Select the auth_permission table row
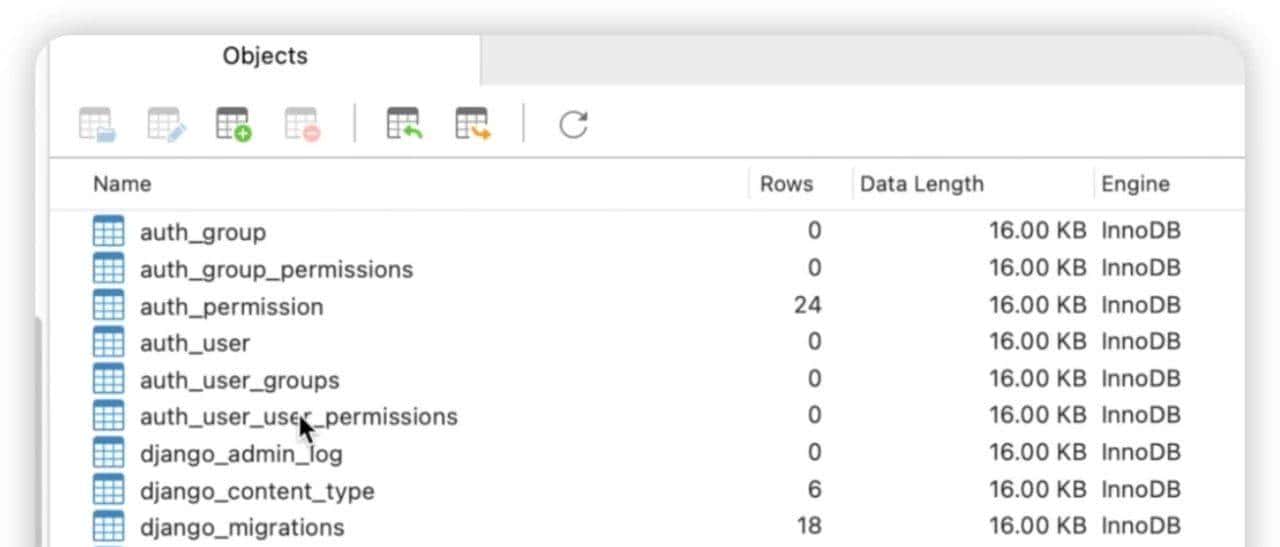This screenshot has height=547, width=1280. (x=231, y=306)
